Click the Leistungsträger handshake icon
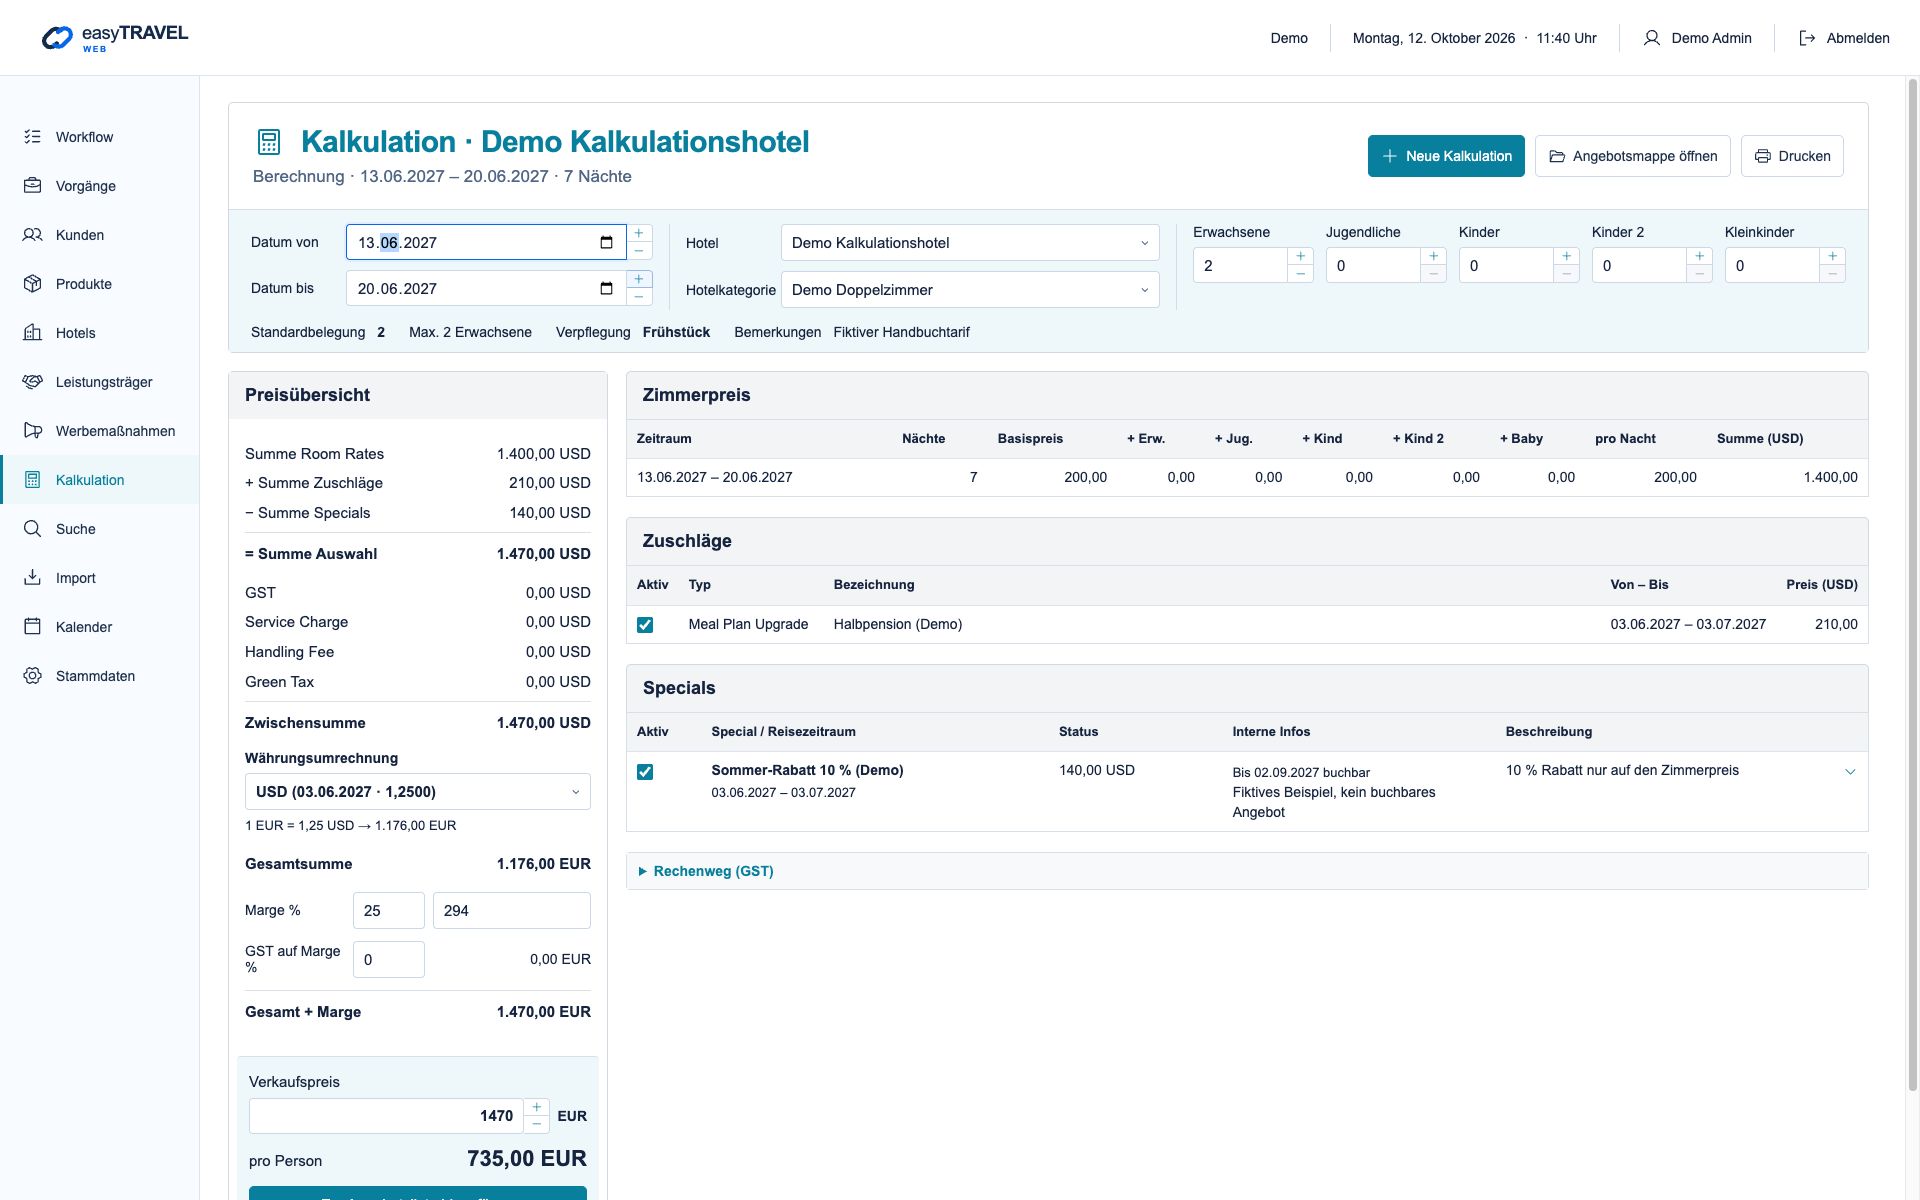 coord(33,382)
